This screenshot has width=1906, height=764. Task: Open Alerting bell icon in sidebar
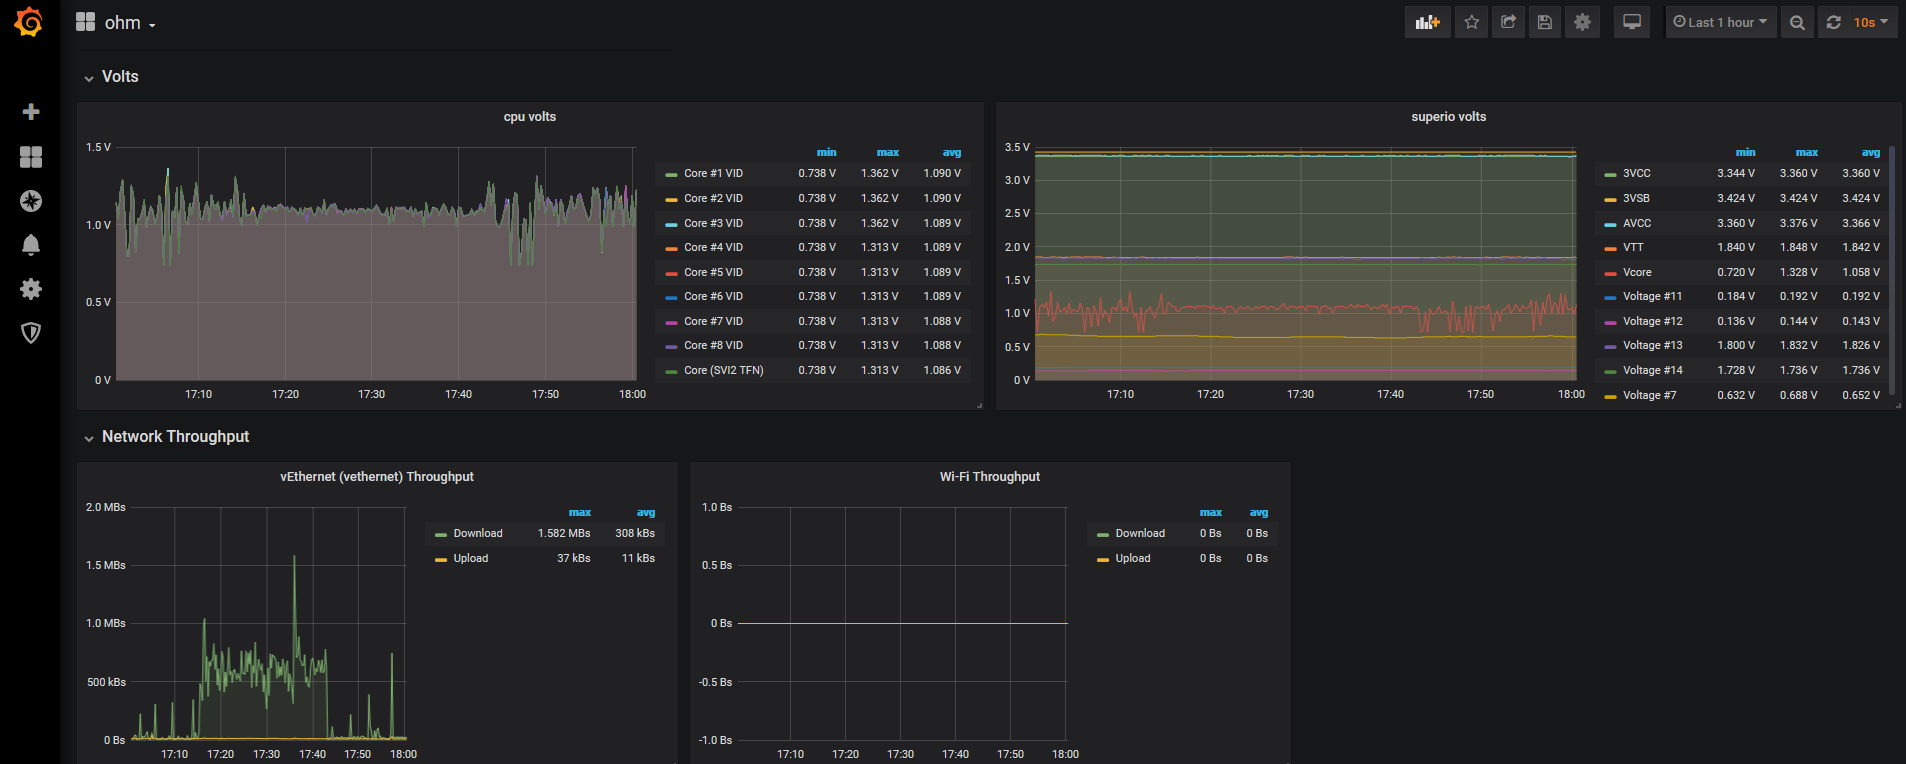tap(31, 245)
